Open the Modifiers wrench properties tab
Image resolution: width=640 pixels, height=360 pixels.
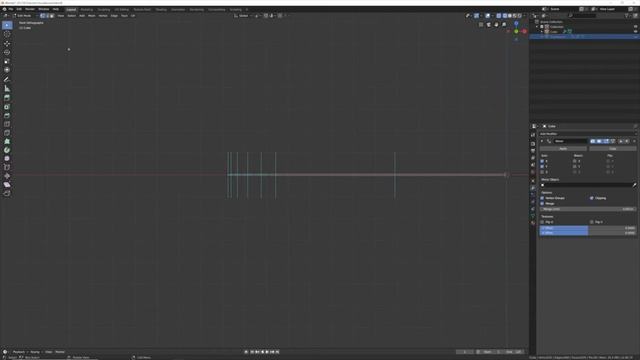point(533,188)
